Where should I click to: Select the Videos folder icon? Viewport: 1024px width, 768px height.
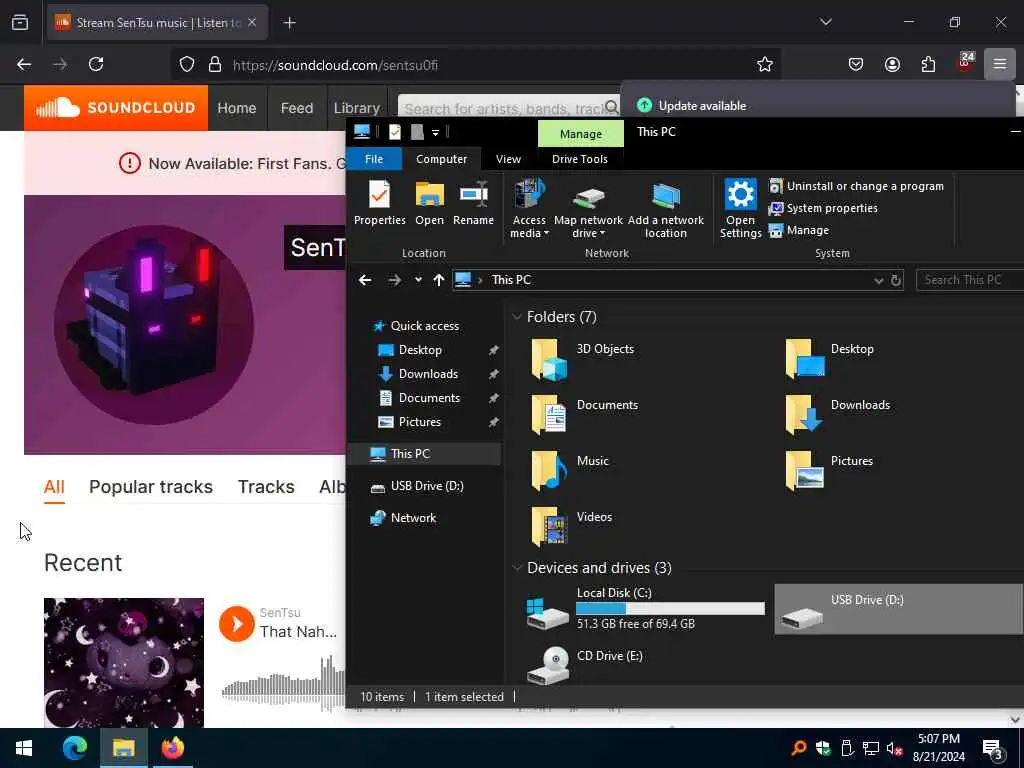click(x=549, y=526)
